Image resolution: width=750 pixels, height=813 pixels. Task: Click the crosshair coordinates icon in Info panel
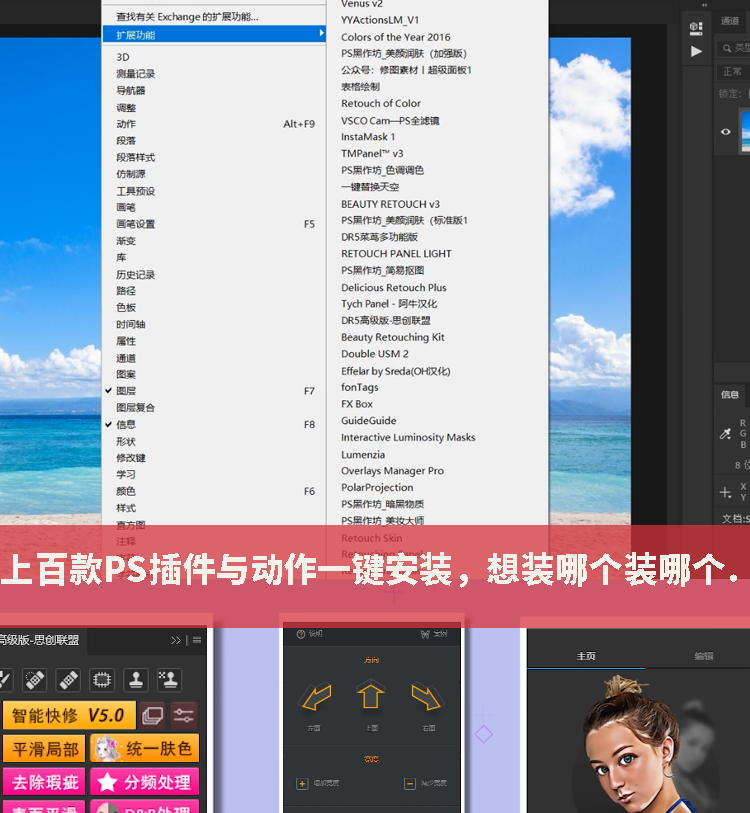point(725,492)
